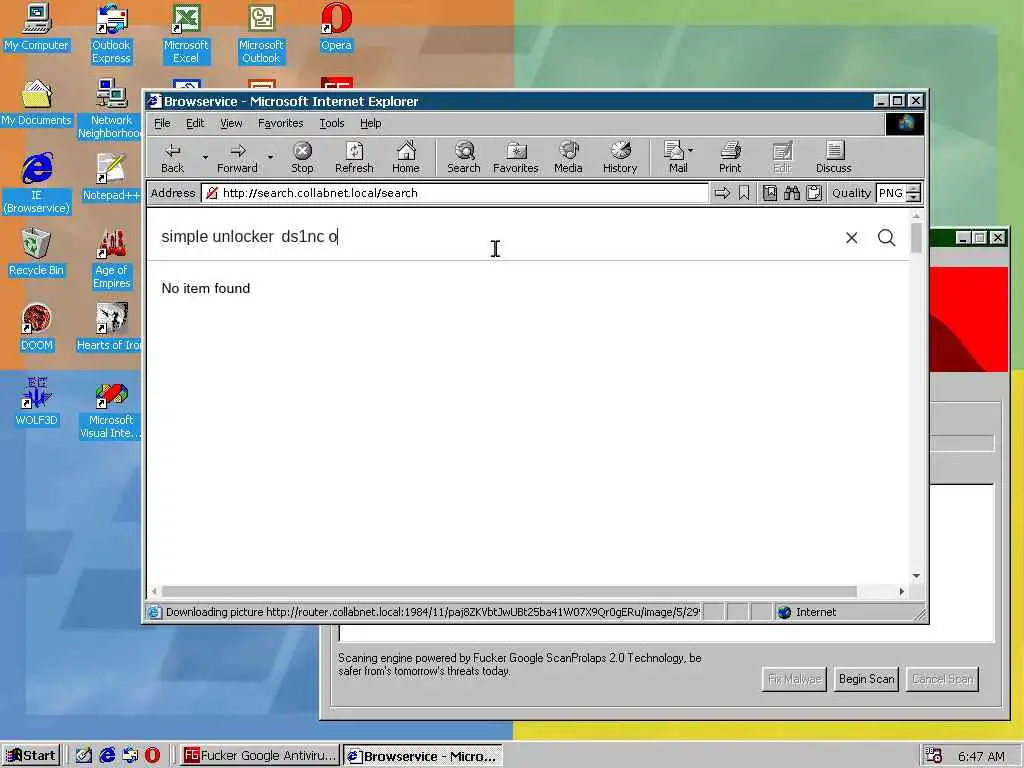This screenshot has width=1024, height=768.
Task: Select Microsoft Excel desktop icon
Action: pyautogui.click(x=186, y=34)
